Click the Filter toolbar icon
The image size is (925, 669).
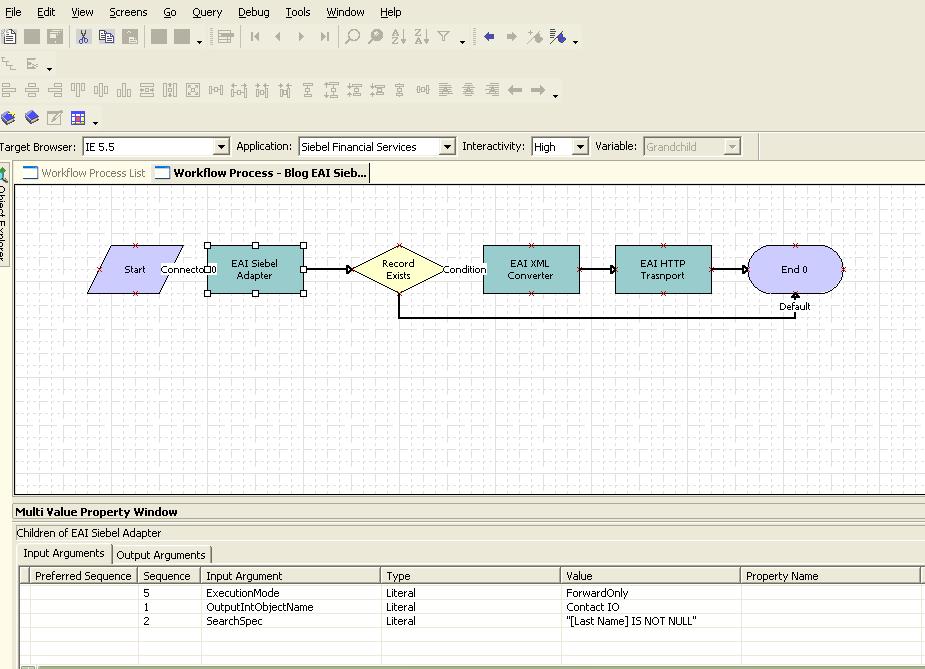click(443, 36)
